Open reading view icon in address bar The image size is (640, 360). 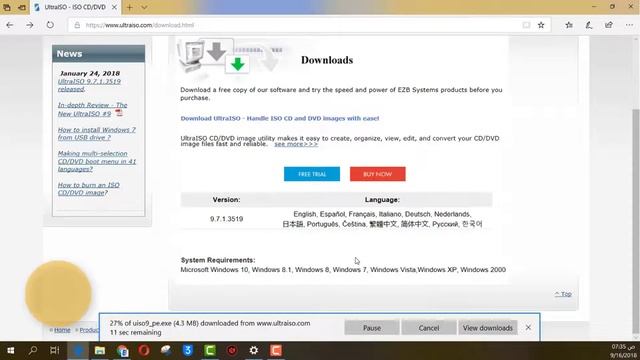[527, 25]
